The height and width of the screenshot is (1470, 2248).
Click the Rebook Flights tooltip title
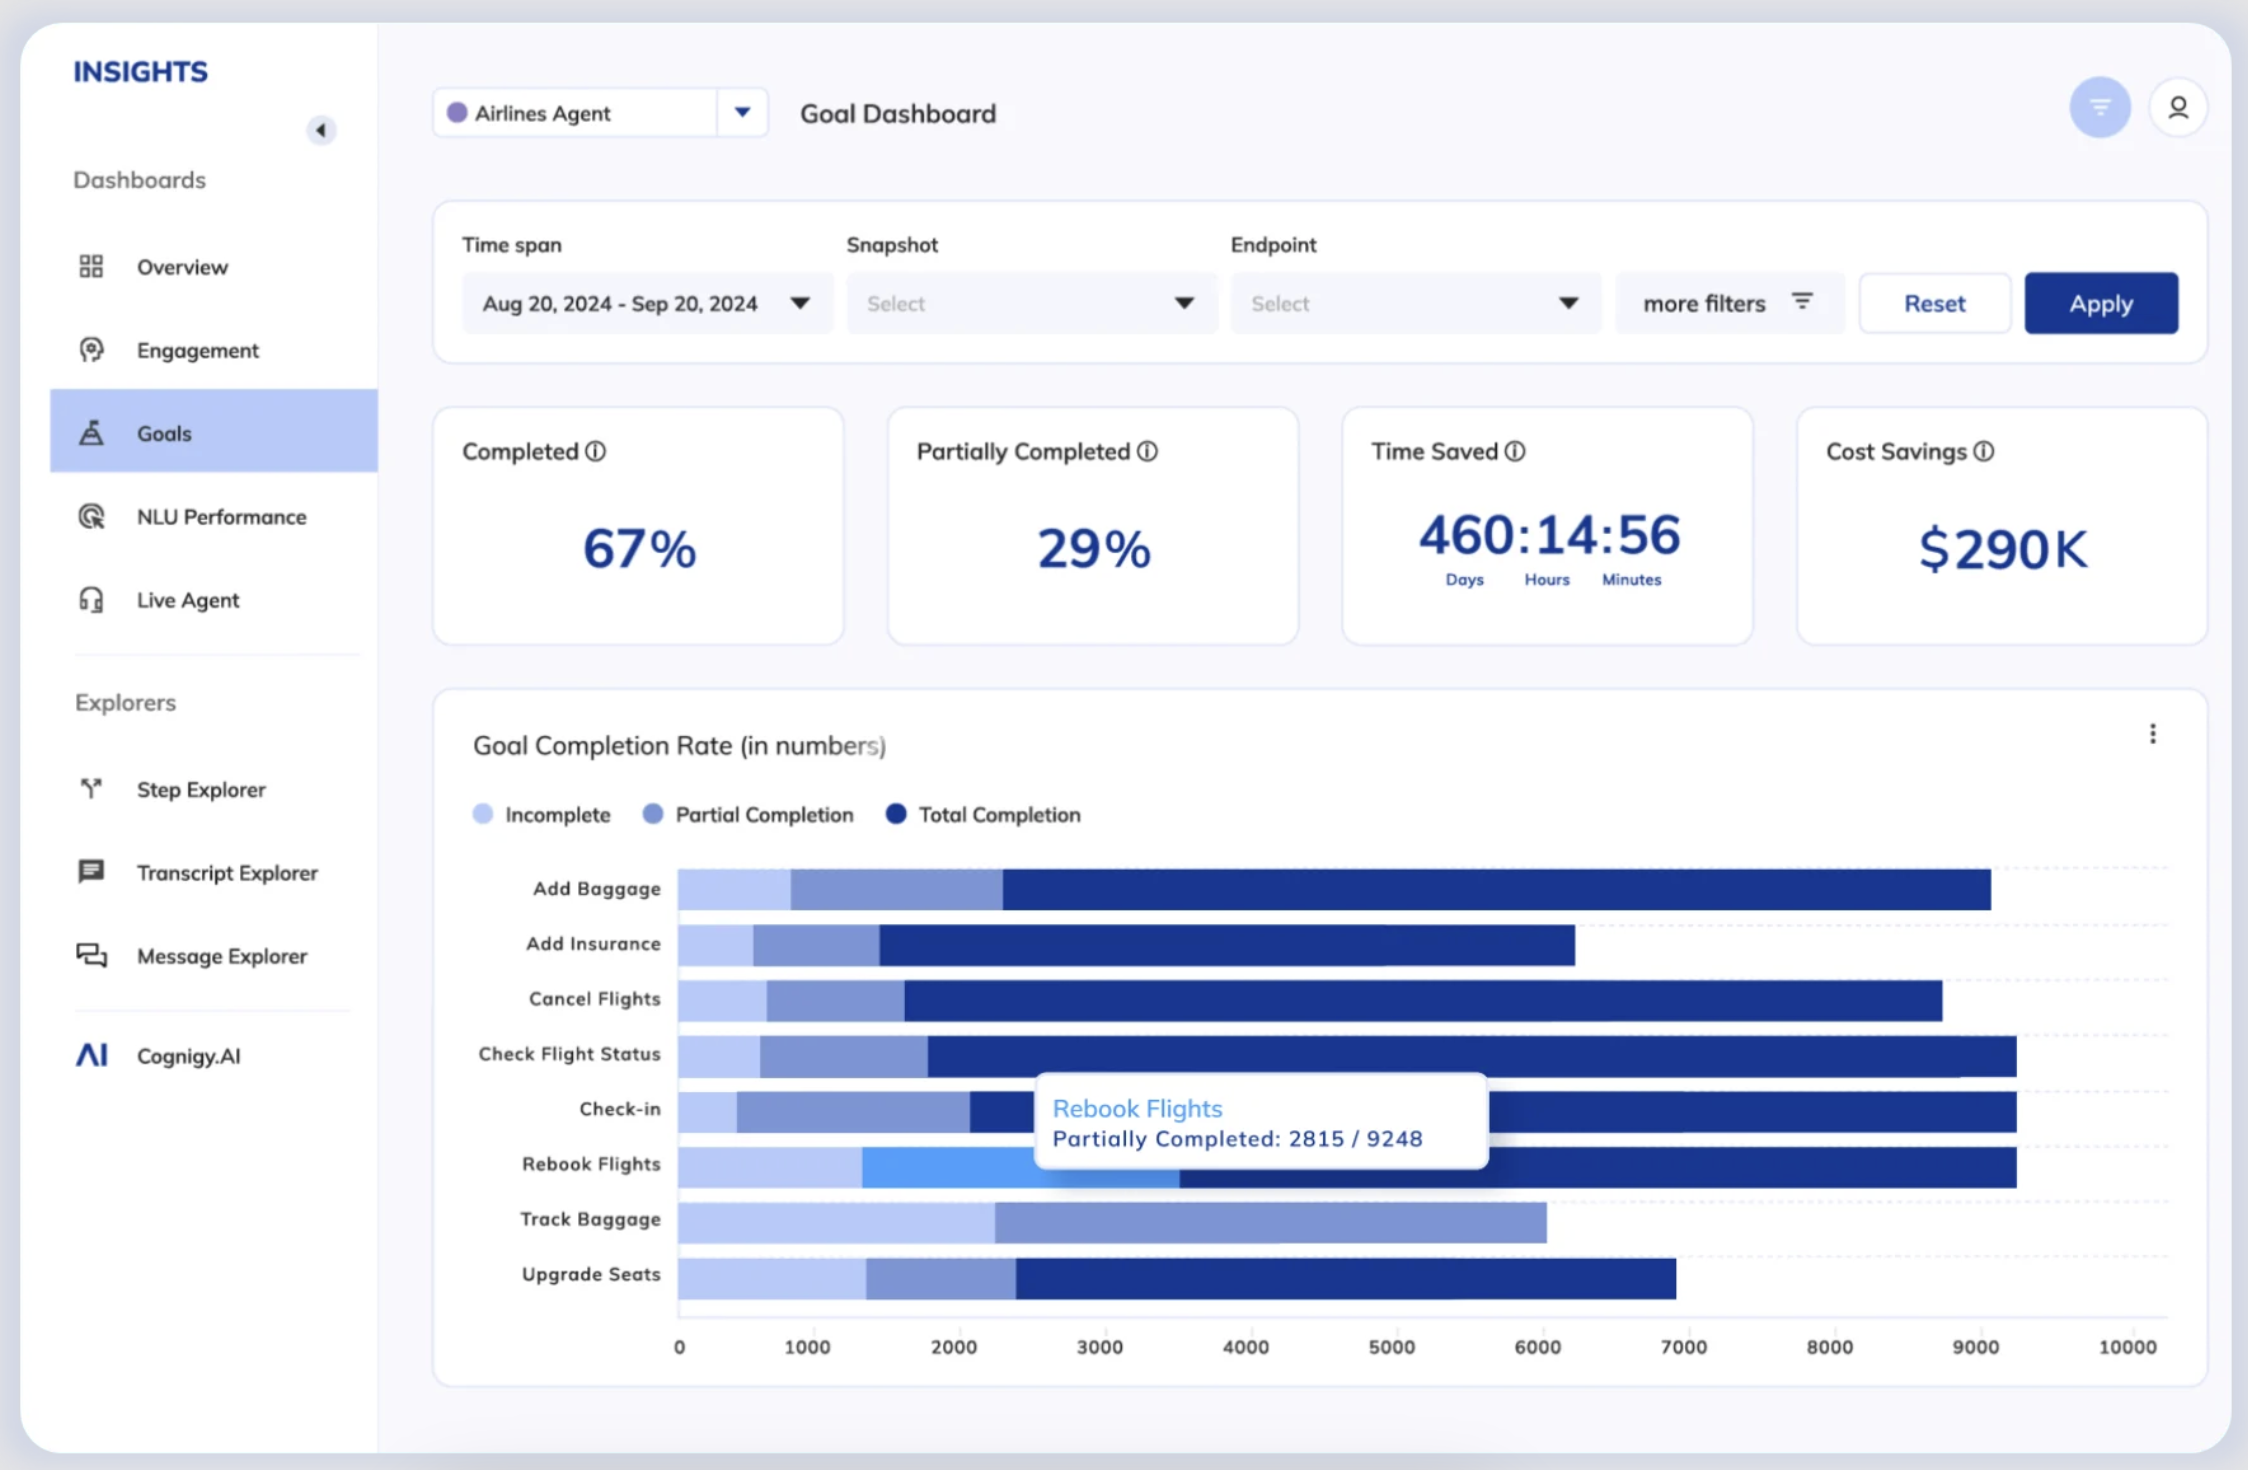(1137, 1107)
